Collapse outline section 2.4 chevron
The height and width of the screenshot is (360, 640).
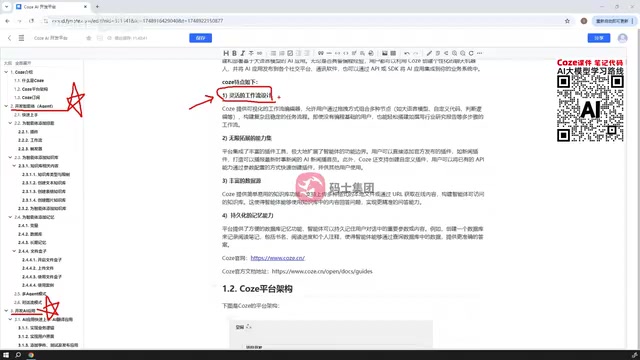(x=10, y=217)
